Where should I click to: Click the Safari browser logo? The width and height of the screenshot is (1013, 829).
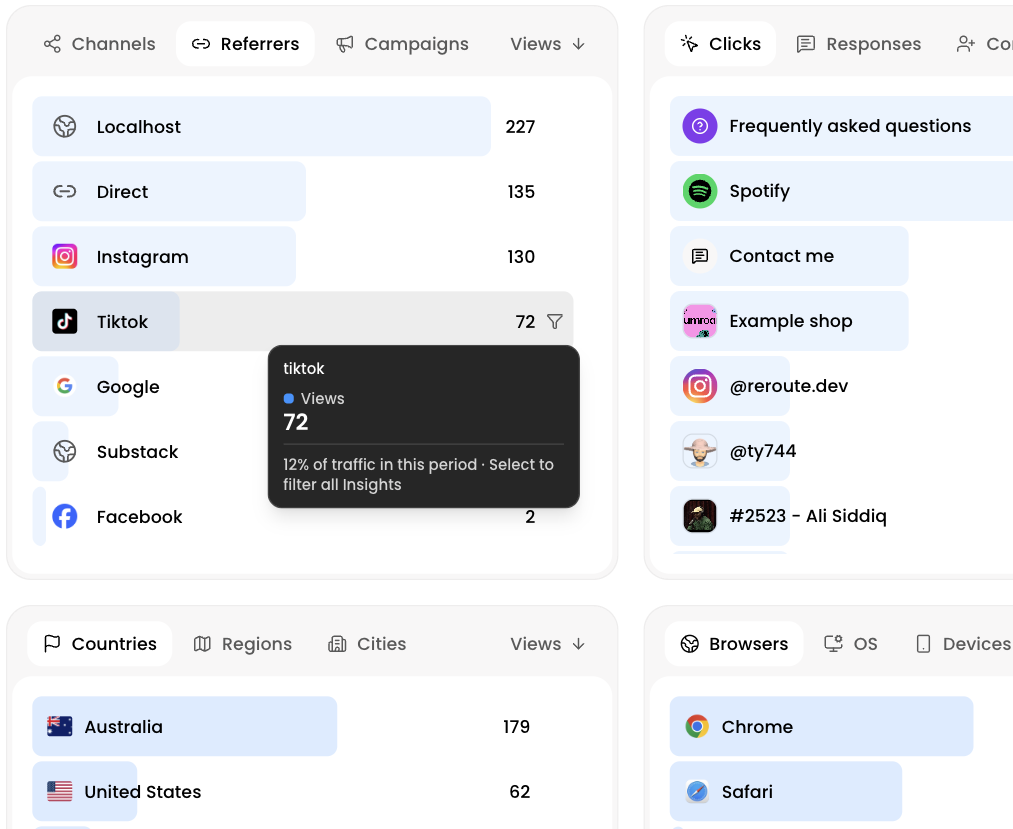[697, 792]
